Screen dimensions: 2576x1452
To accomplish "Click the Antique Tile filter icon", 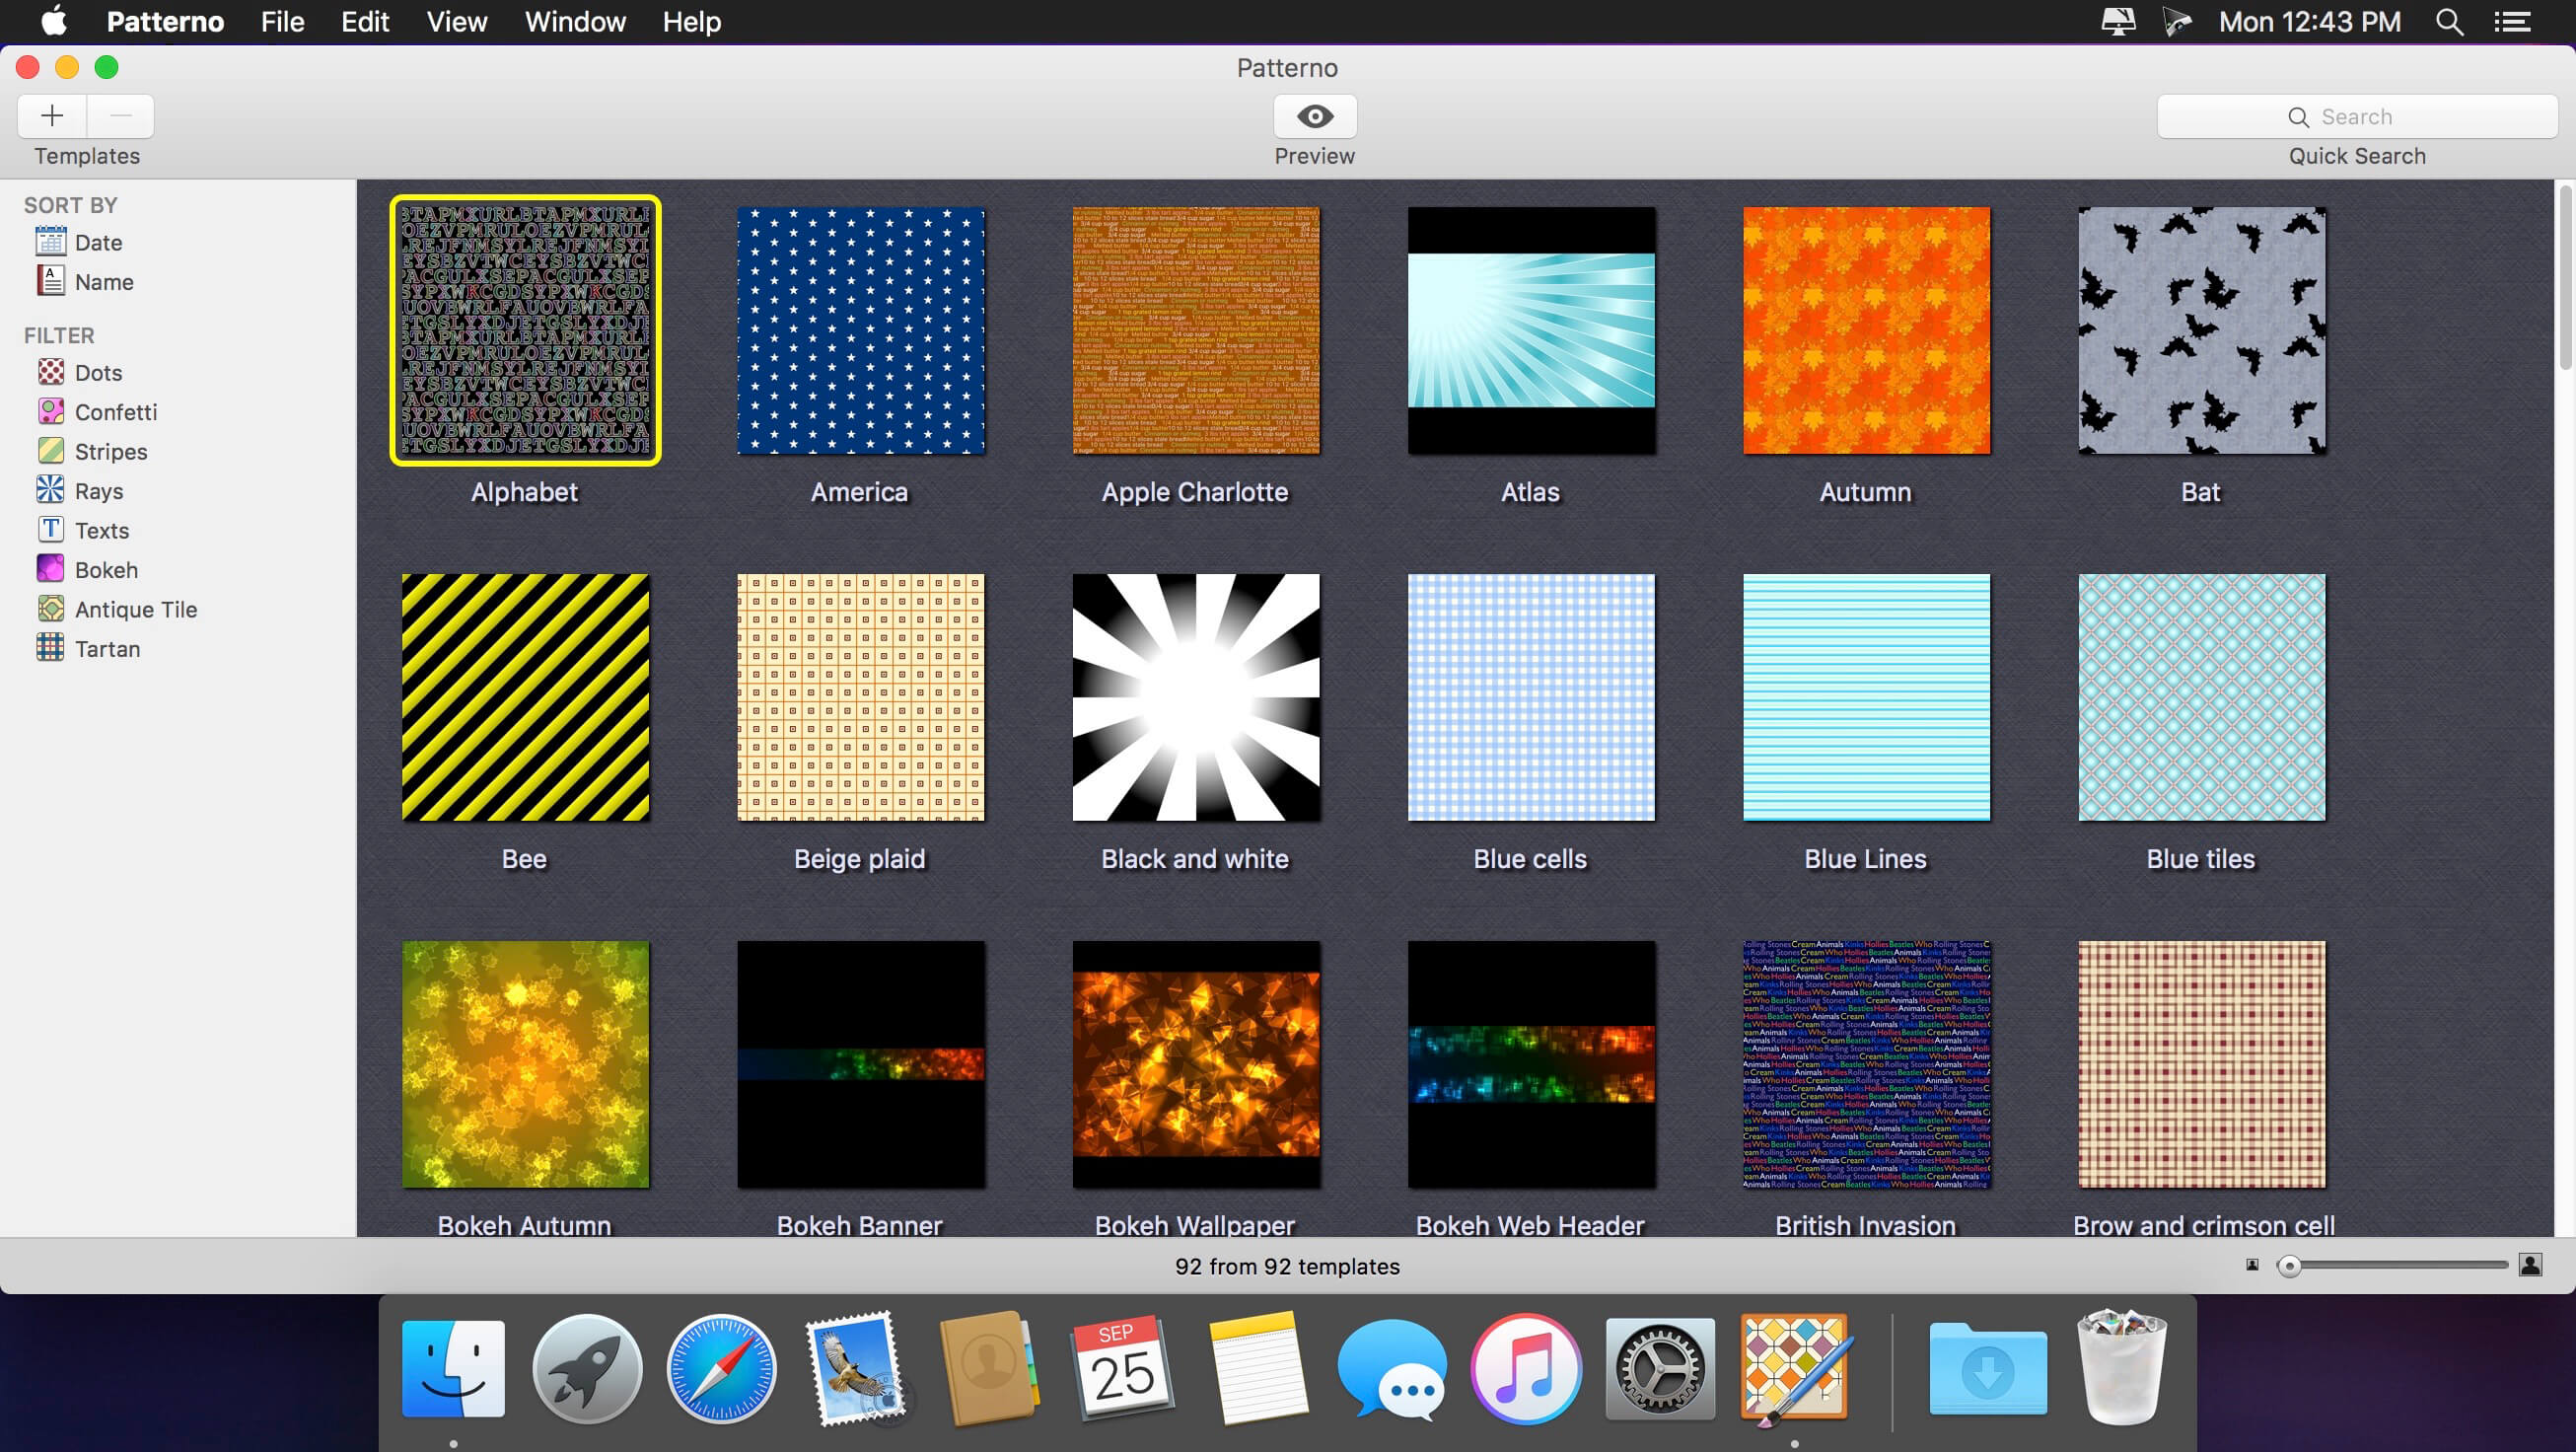I will 51,609.
